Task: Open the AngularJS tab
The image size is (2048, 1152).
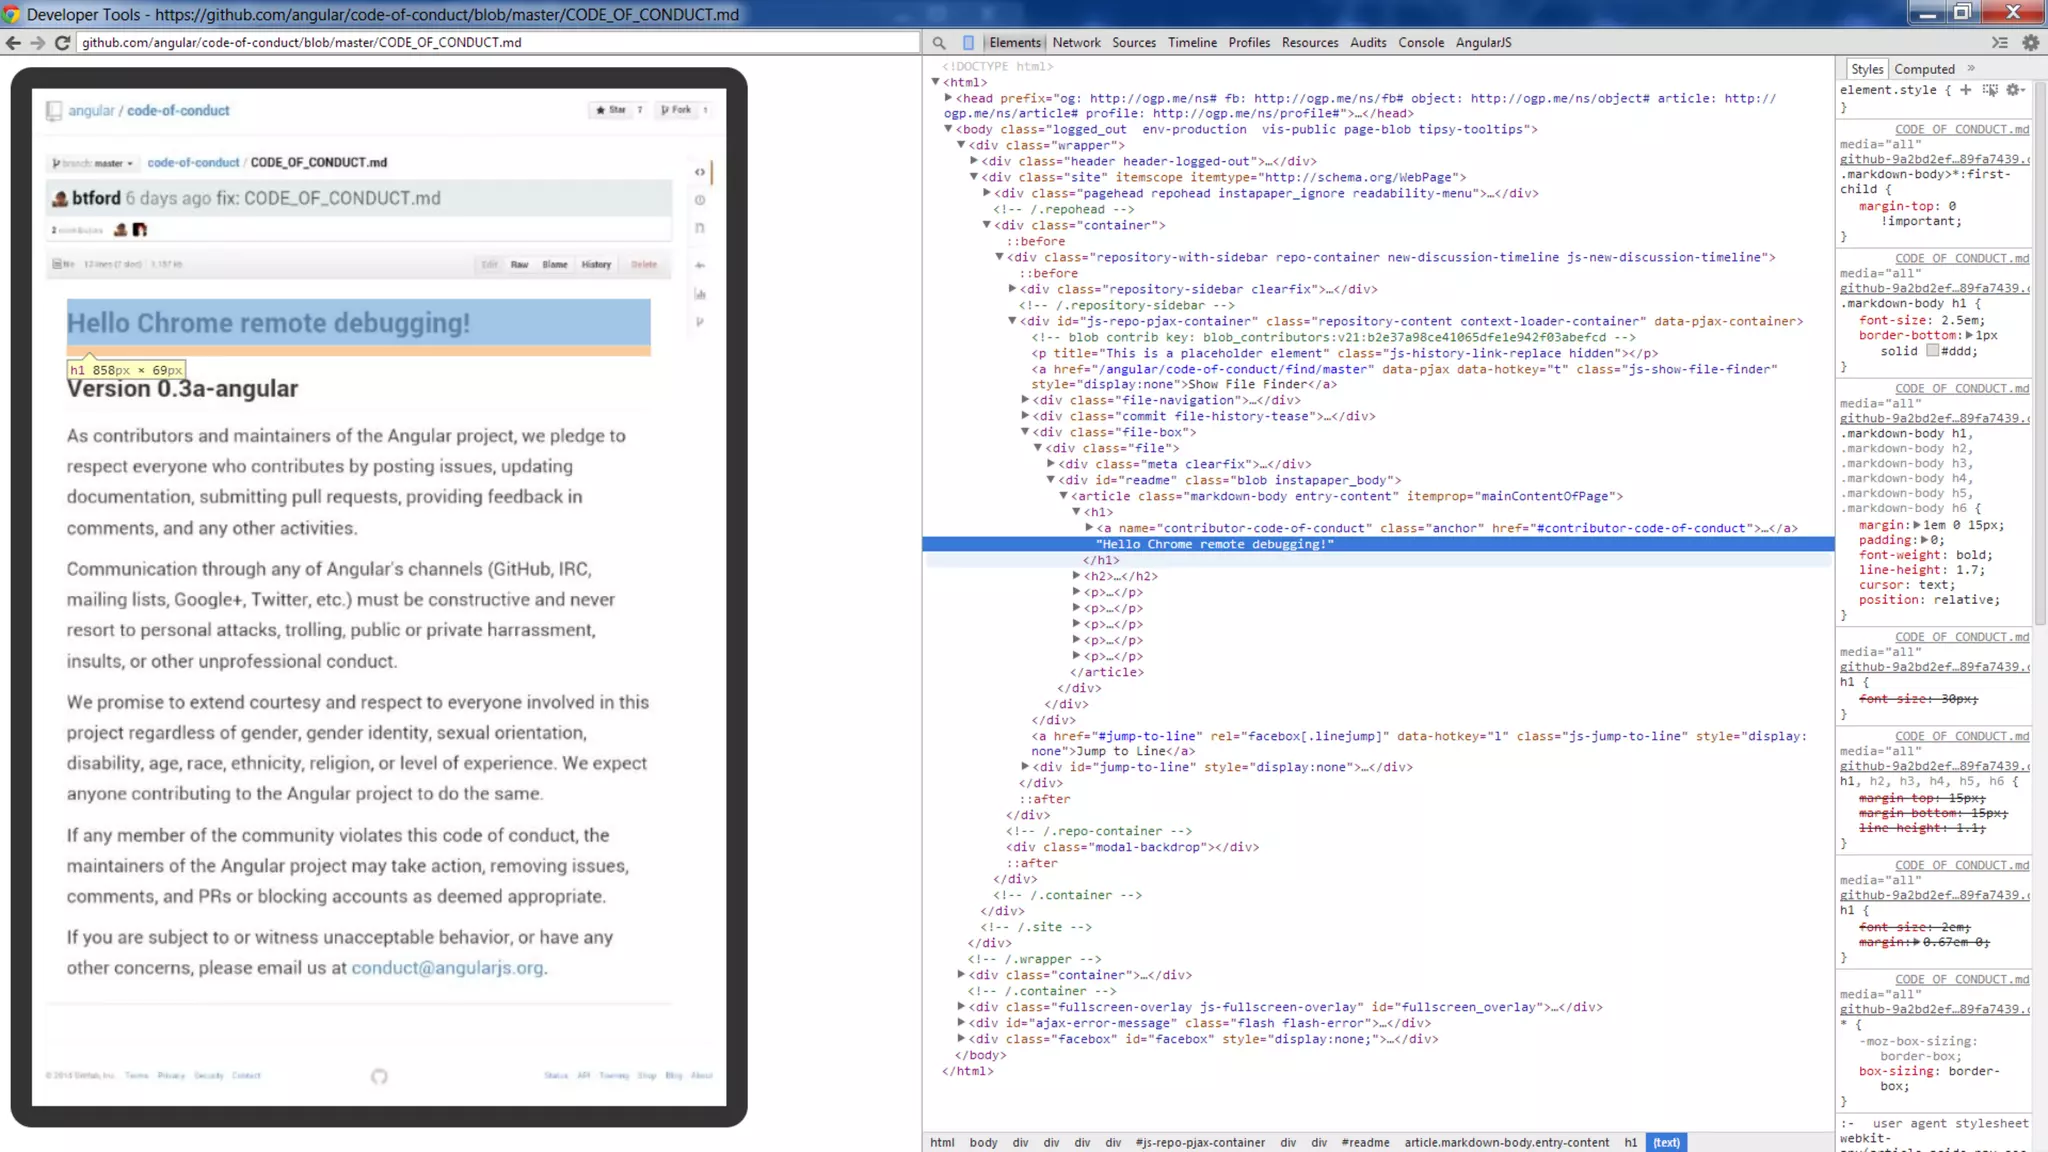Action: 1483,43
